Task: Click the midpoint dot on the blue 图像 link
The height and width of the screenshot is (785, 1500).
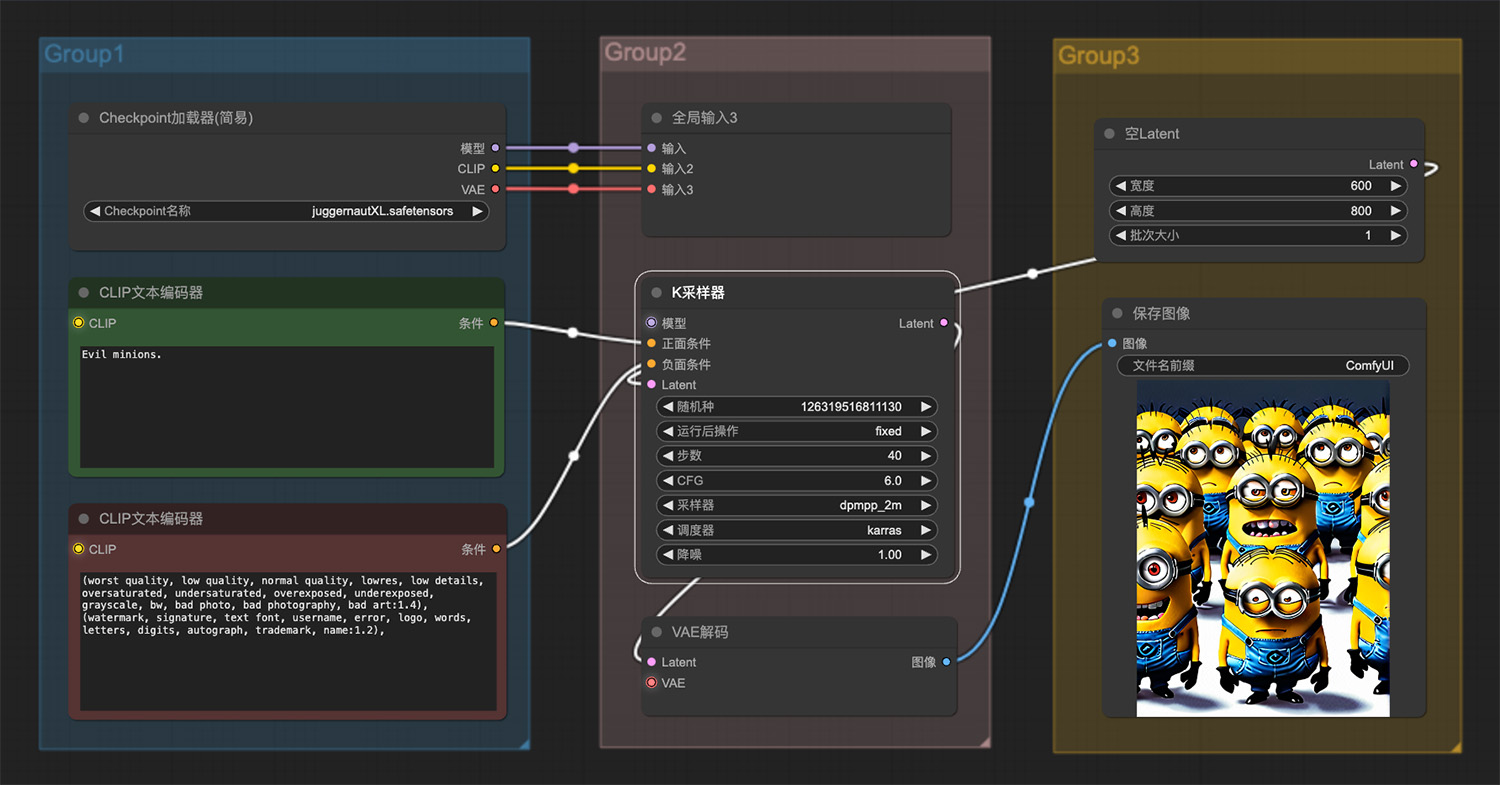Action: [x=1029, y=503]
